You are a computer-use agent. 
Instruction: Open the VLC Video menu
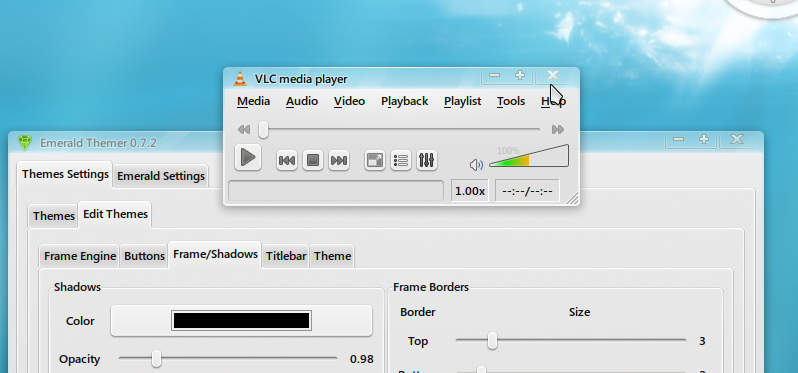click(349, 101)
